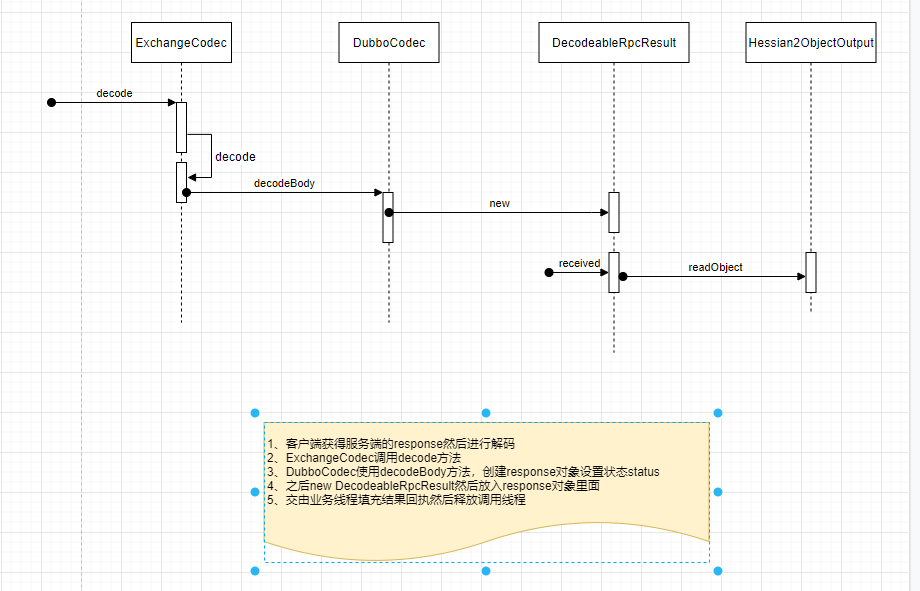Viewport: 920px width, 591px height.
Task: Select the origin dot of the new arrow
Action: click(389, 212)
